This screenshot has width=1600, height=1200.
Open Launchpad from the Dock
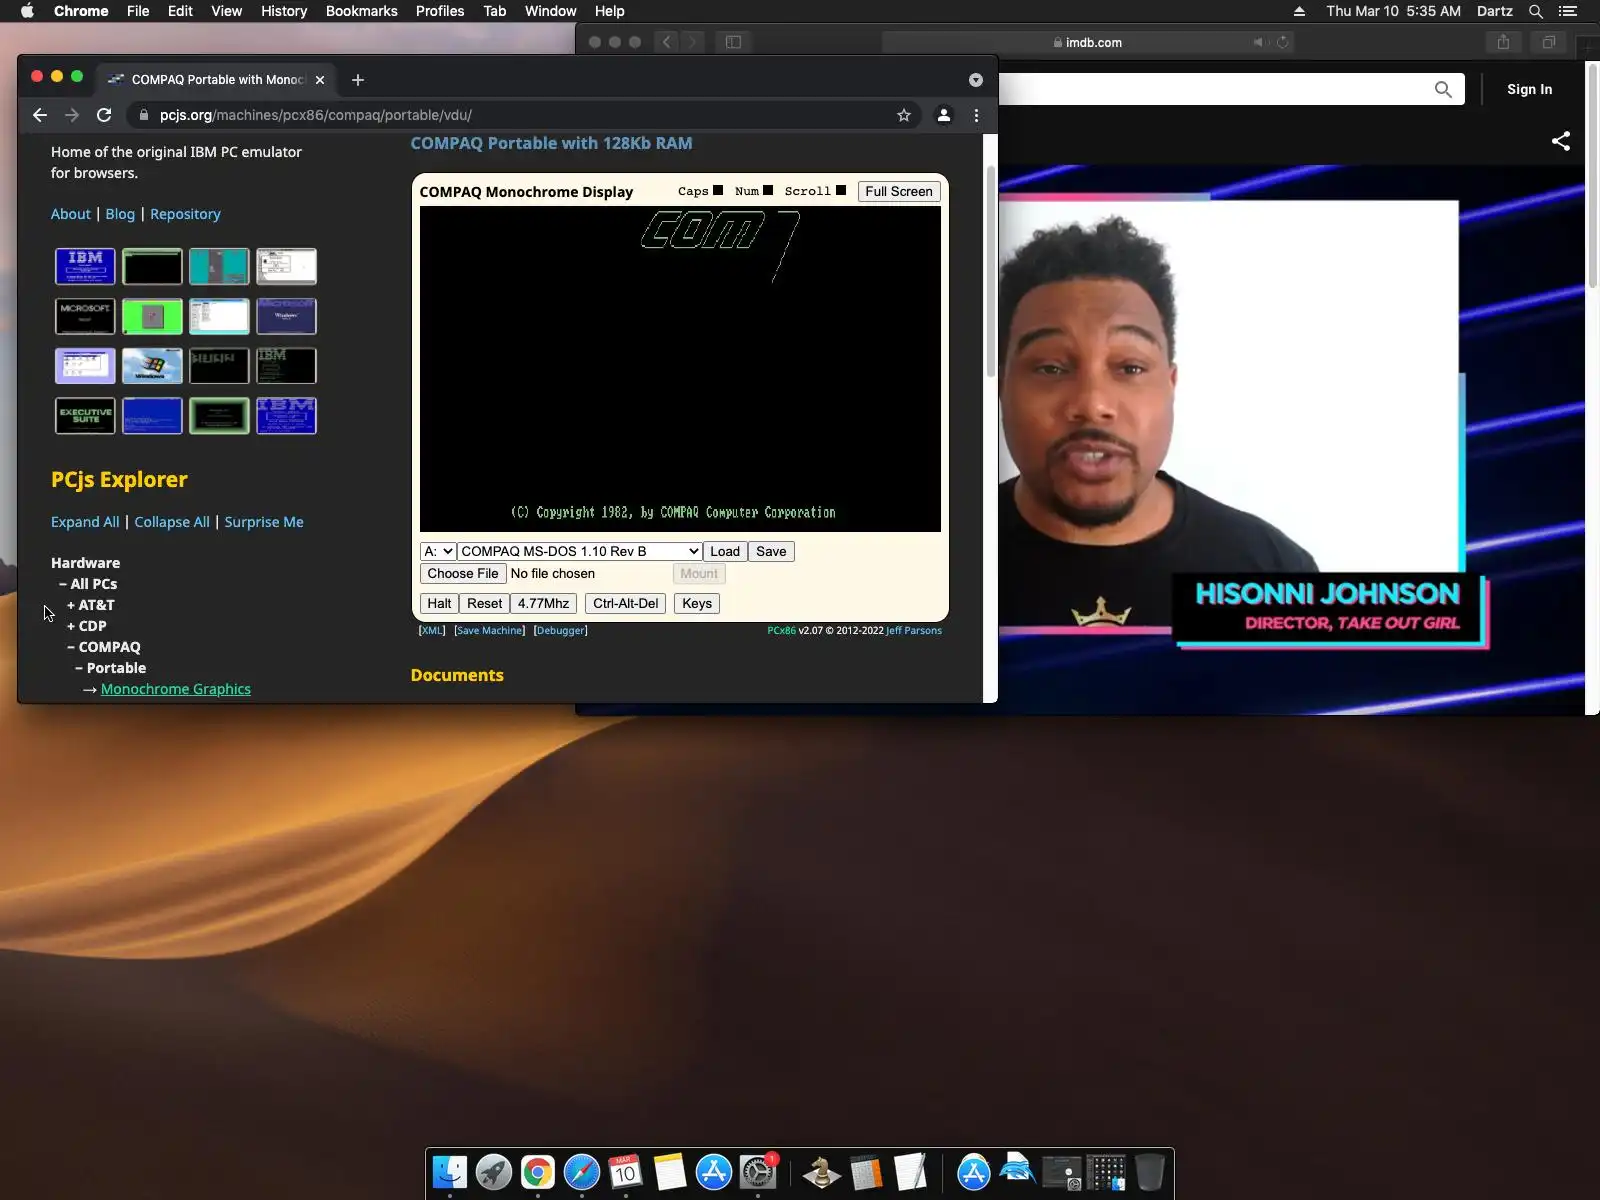[494, 1172]
